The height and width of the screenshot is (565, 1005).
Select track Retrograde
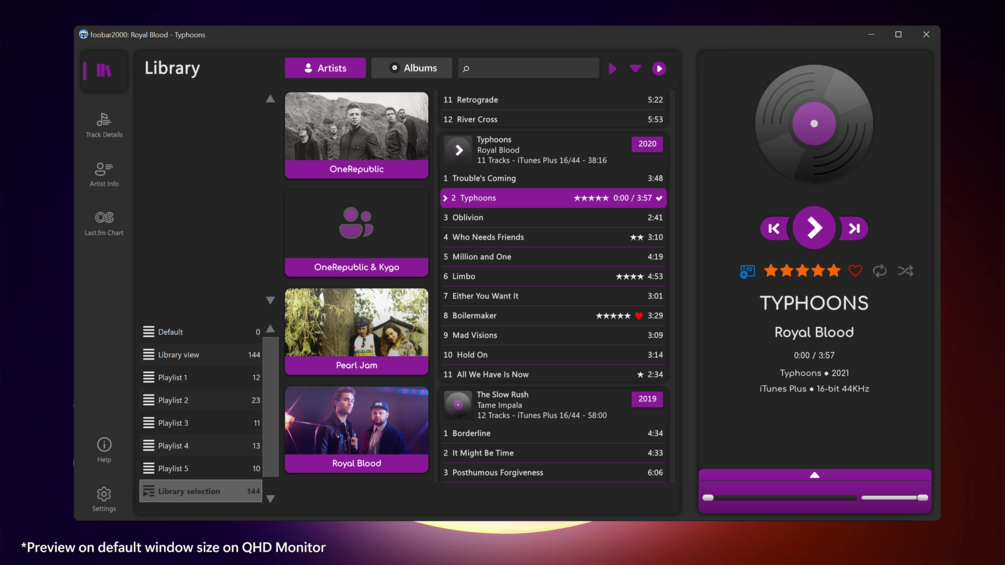[x=553, y=99]
